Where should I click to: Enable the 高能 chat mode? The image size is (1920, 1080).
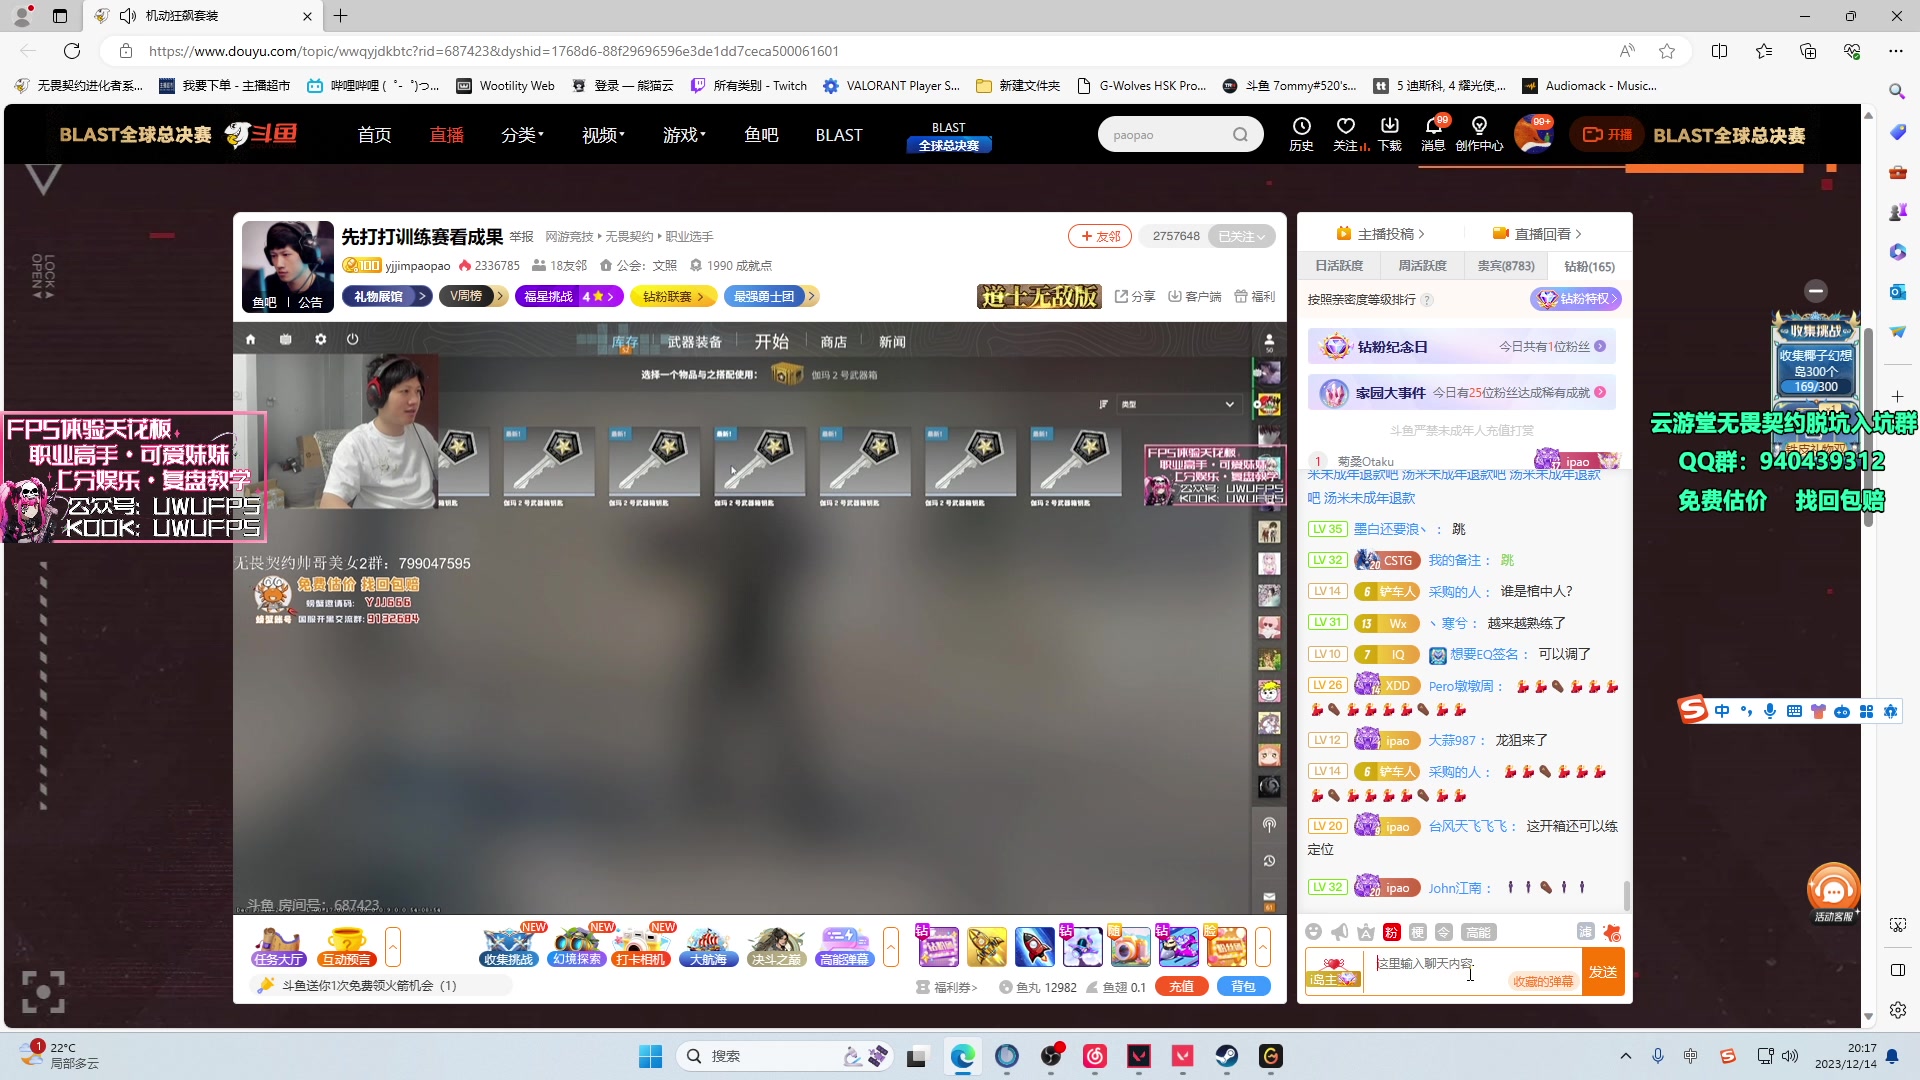pyautogui.click(x=1479, y=931)
